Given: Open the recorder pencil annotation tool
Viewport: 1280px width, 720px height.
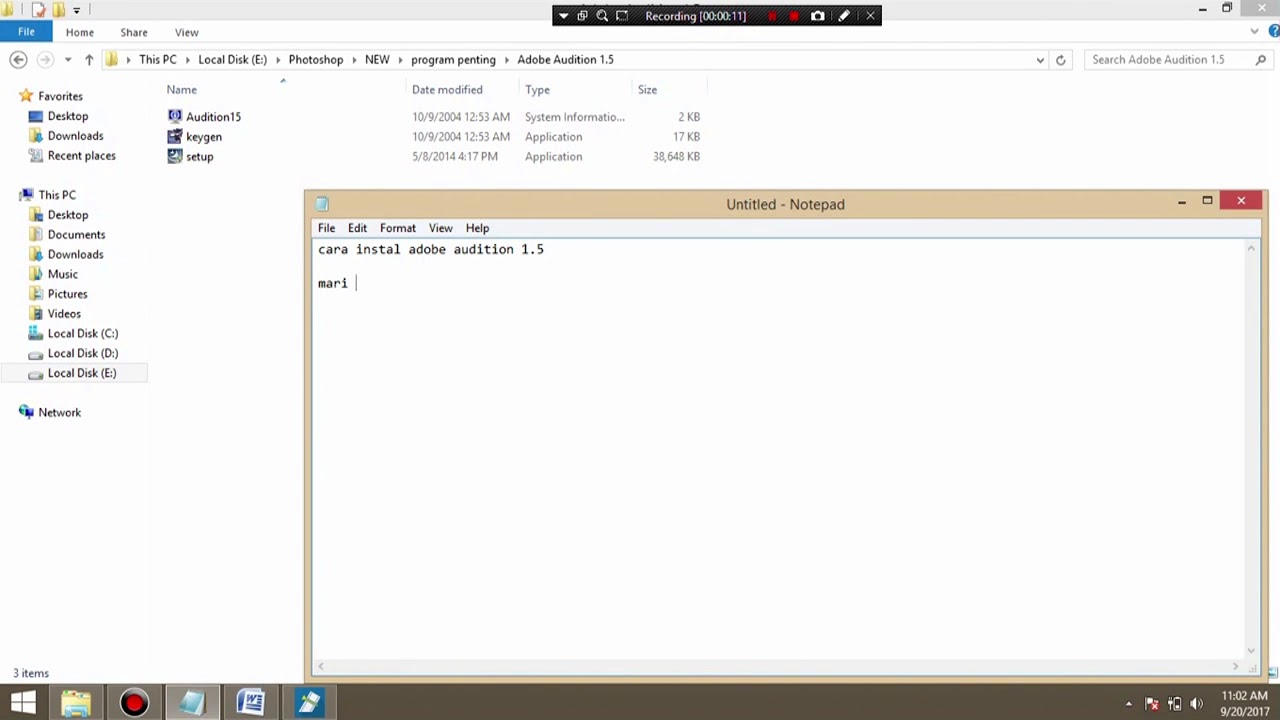Looking at the screenshot, I should tap(844, 16).
